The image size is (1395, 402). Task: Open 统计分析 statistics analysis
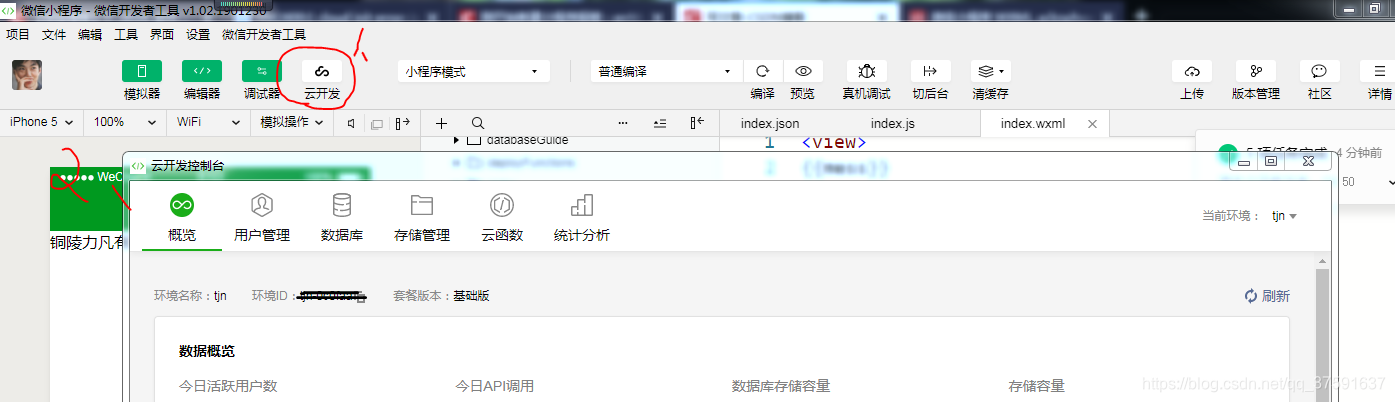(582, 217)
